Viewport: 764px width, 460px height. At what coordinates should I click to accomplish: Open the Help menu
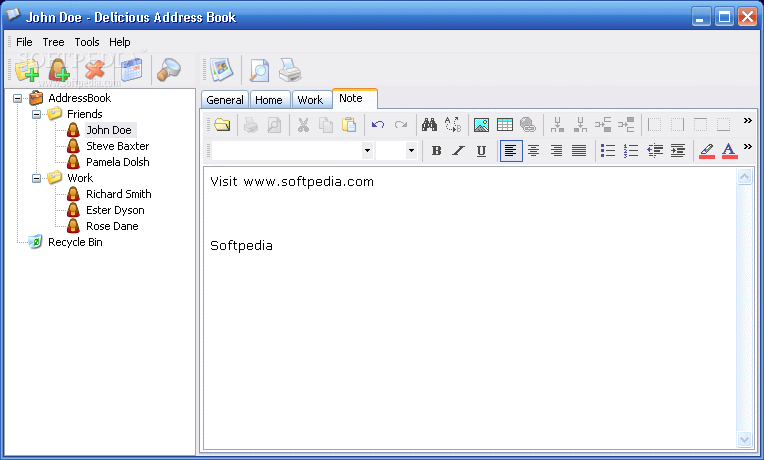tap(119, 42)
